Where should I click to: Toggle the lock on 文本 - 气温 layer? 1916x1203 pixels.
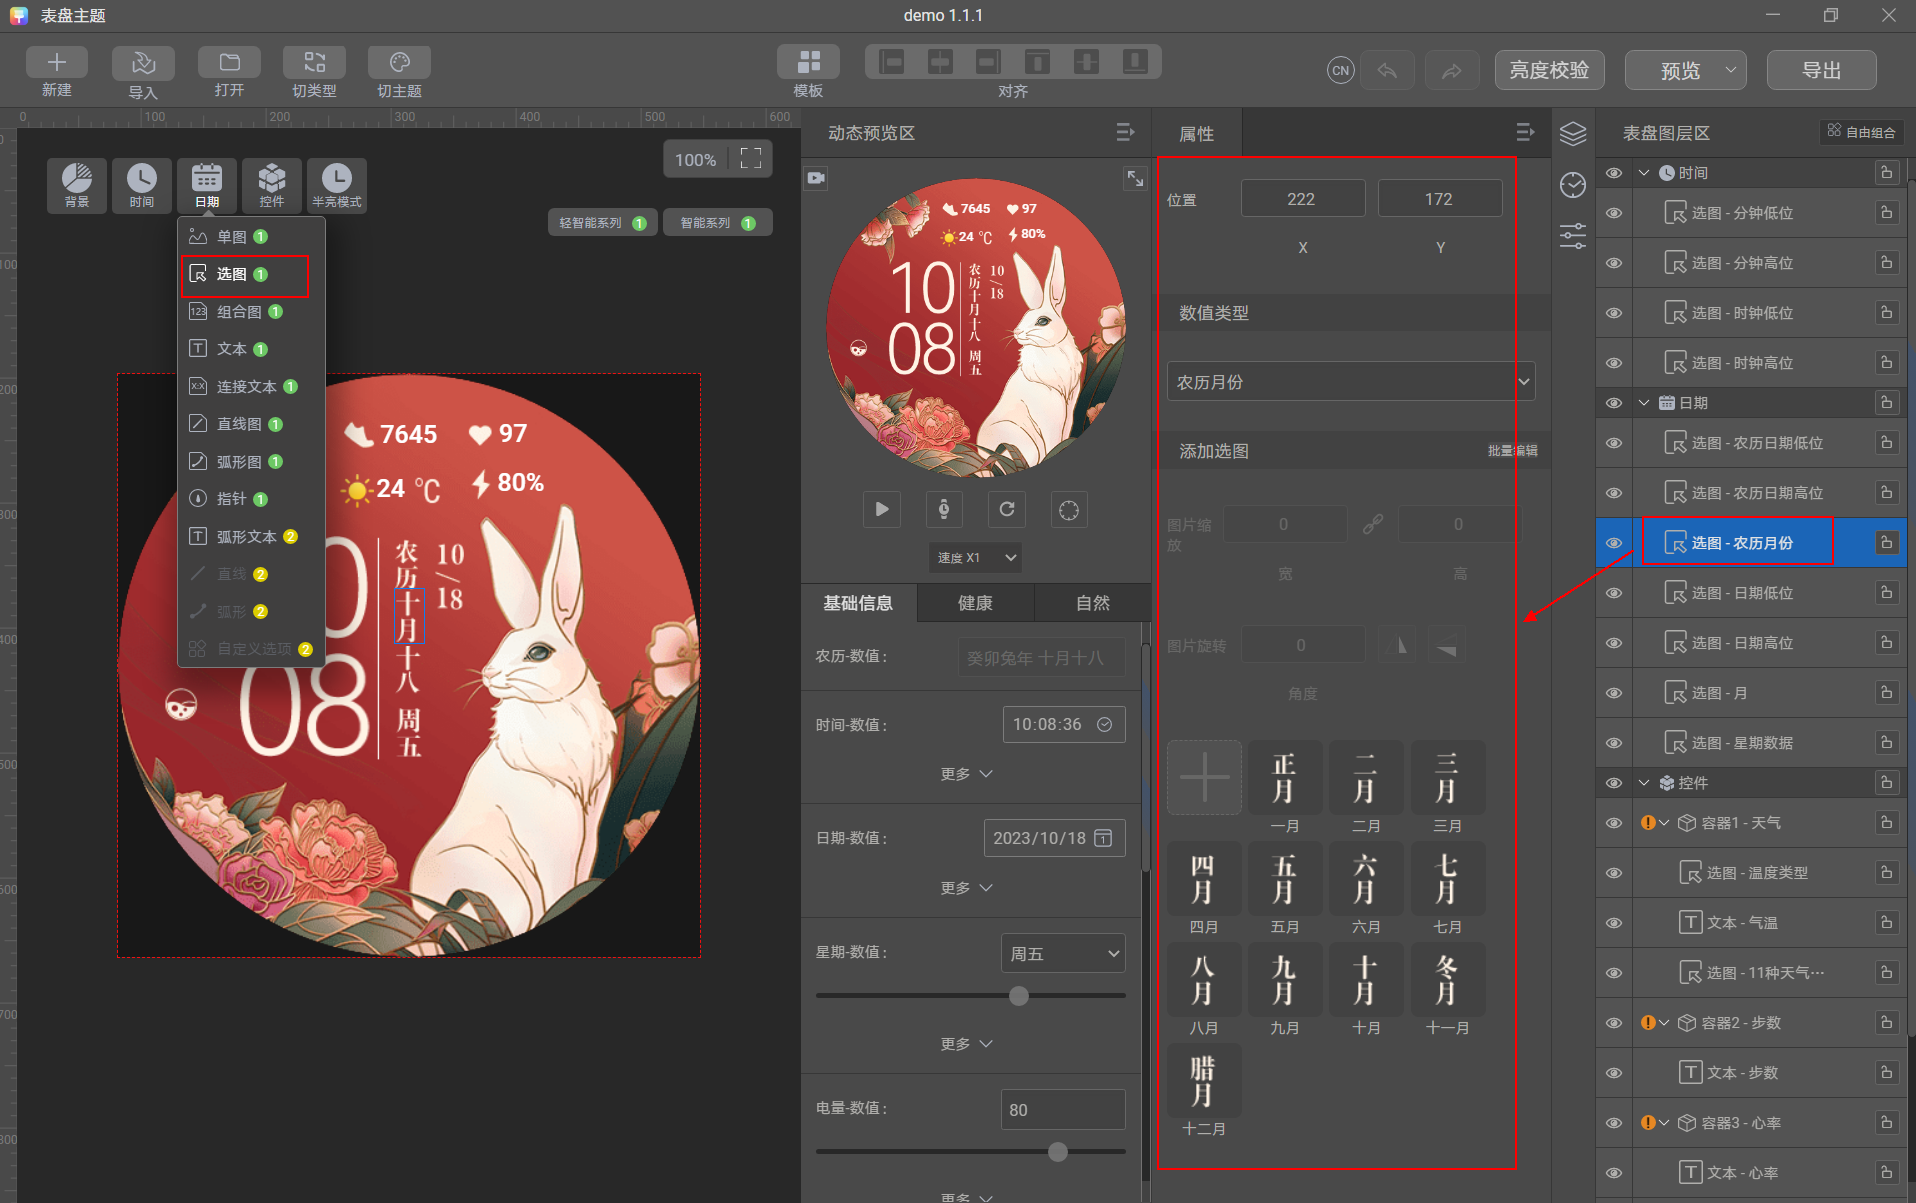pyautogui.click(x=1886, y=922)
